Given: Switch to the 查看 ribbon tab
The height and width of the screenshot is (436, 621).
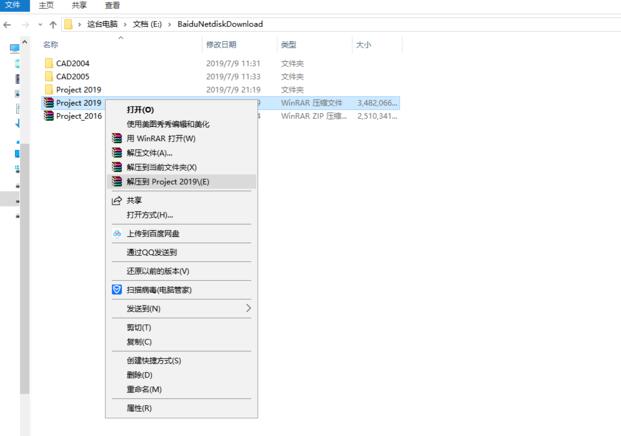Looking at the screenshot, I should tap(112, 6).
